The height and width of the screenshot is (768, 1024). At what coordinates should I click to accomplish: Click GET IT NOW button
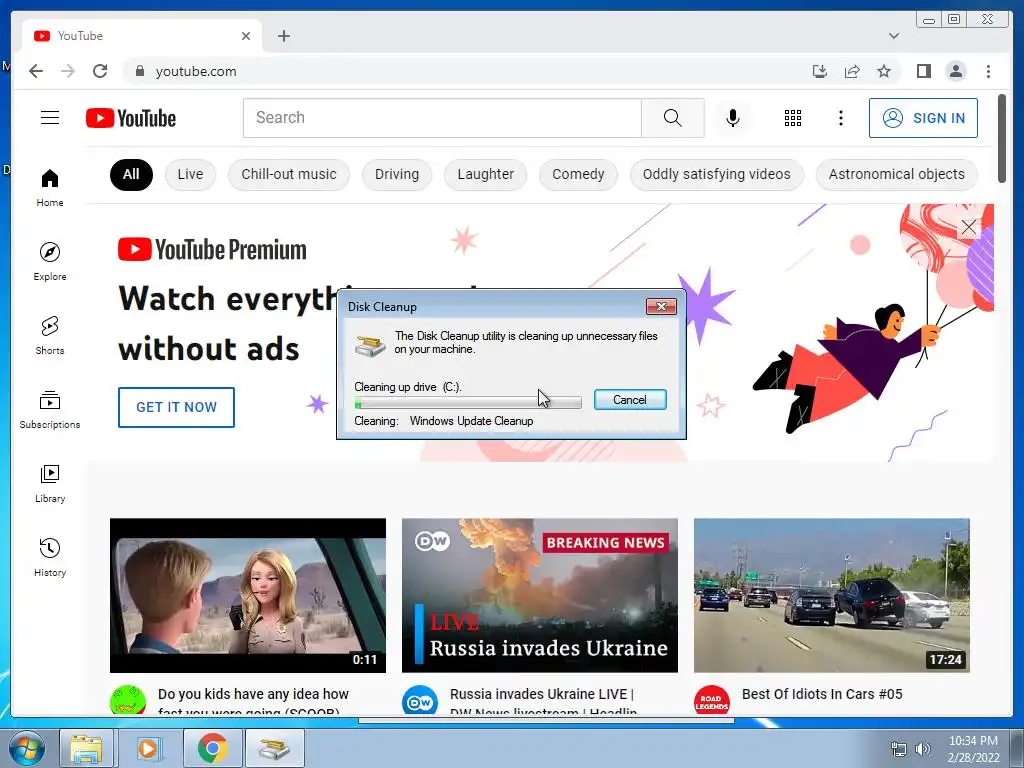[x=176, y=408]
